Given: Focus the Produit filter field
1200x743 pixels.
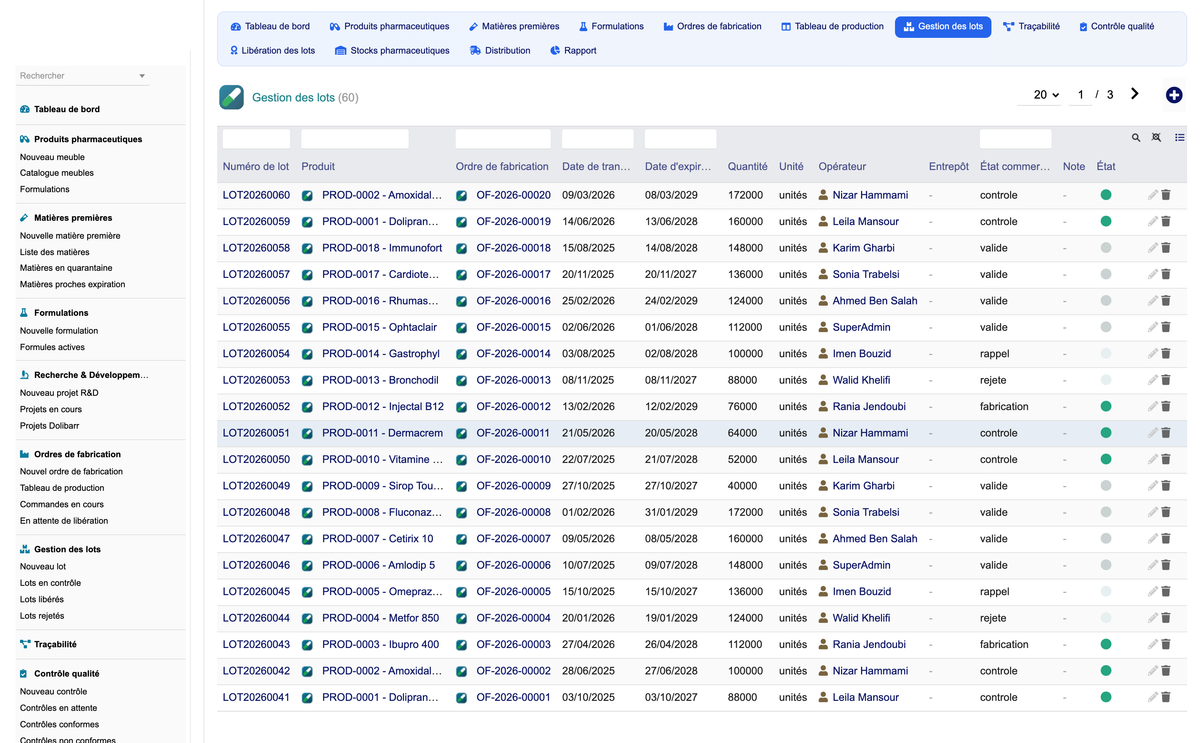Looking at the screenshot, I should tap(355, 139).
